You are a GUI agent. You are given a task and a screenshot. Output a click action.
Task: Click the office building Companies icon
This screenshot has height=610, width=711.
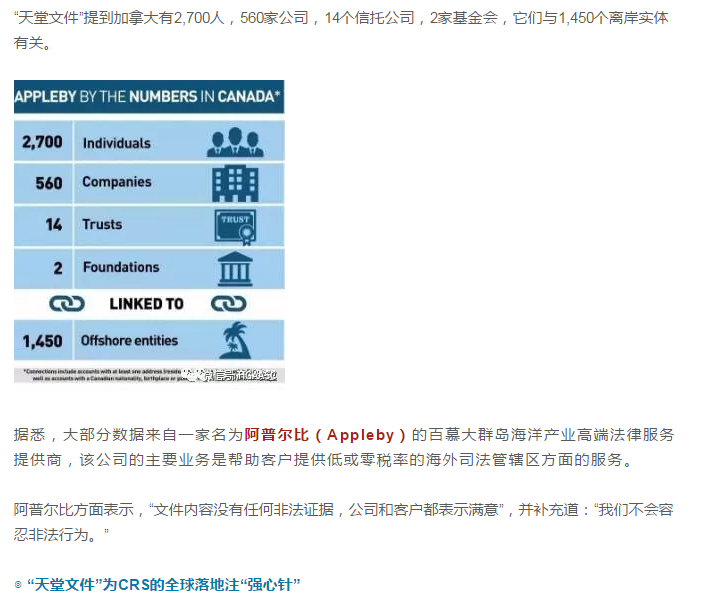coord(235,184)
